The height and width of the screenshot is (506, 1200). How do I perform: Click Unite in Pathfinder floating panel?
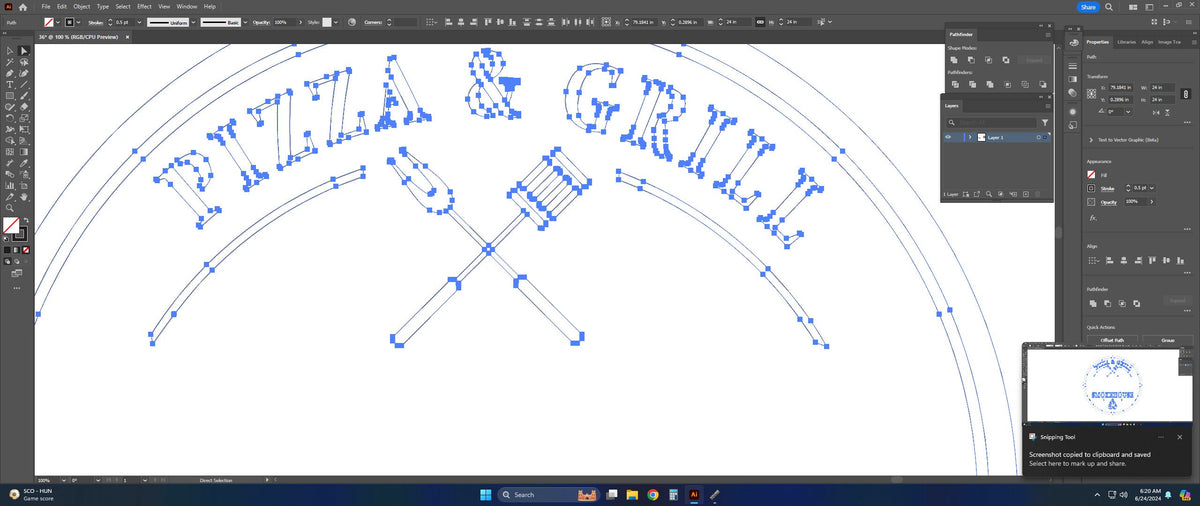click(x=954, y=60)
